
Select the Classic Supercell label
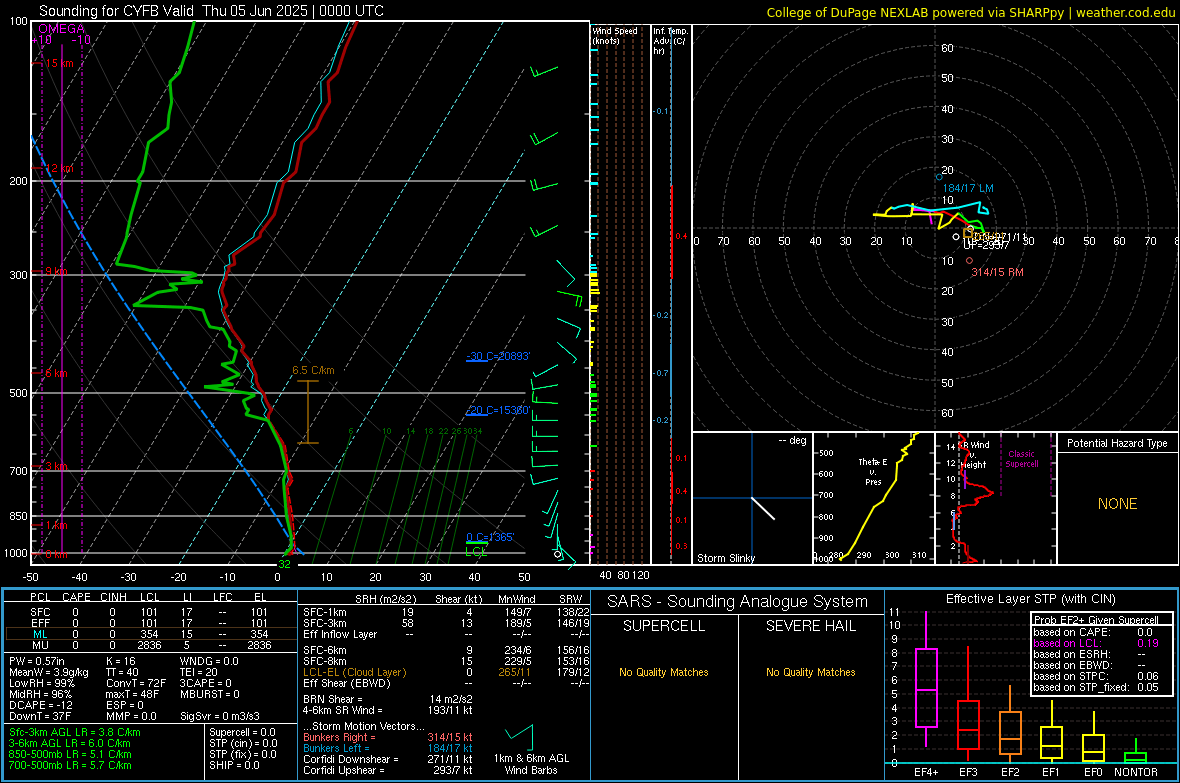[1021, 459]
